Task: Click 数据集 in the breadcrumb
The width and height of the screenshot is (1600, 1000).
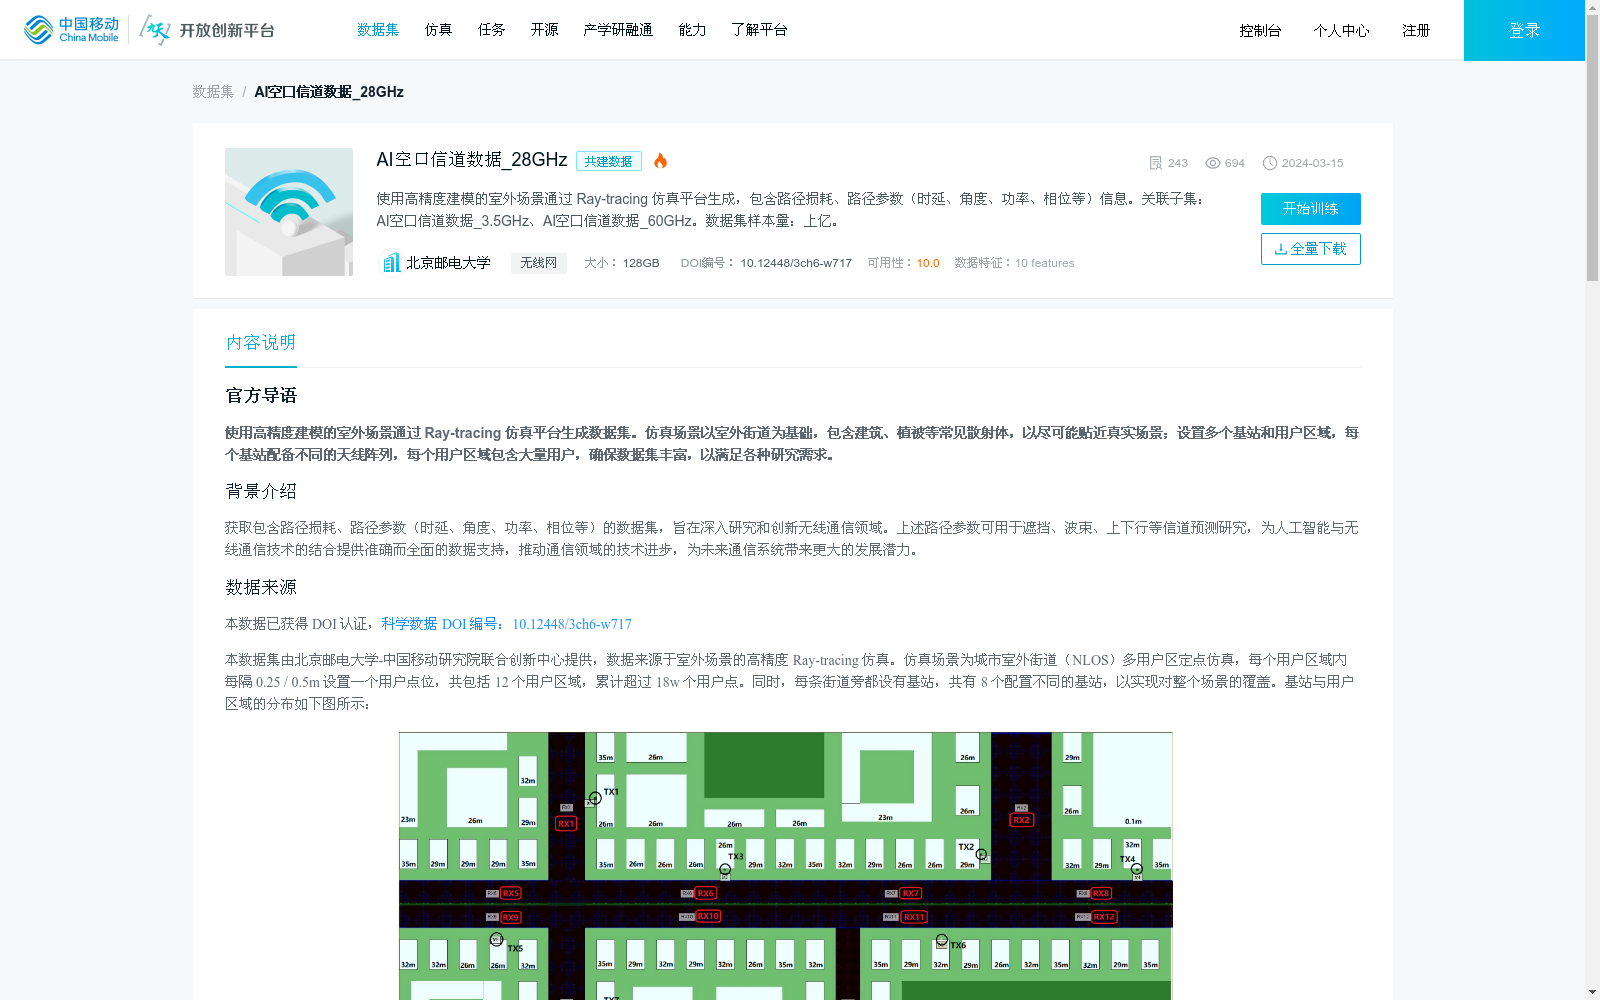Action: tap(213, 92)
